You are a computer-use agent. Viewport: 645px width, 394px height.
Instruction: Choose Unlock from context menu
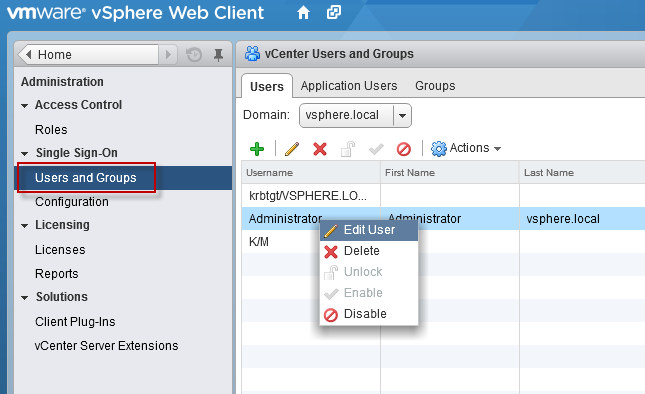tap(369, 272)
